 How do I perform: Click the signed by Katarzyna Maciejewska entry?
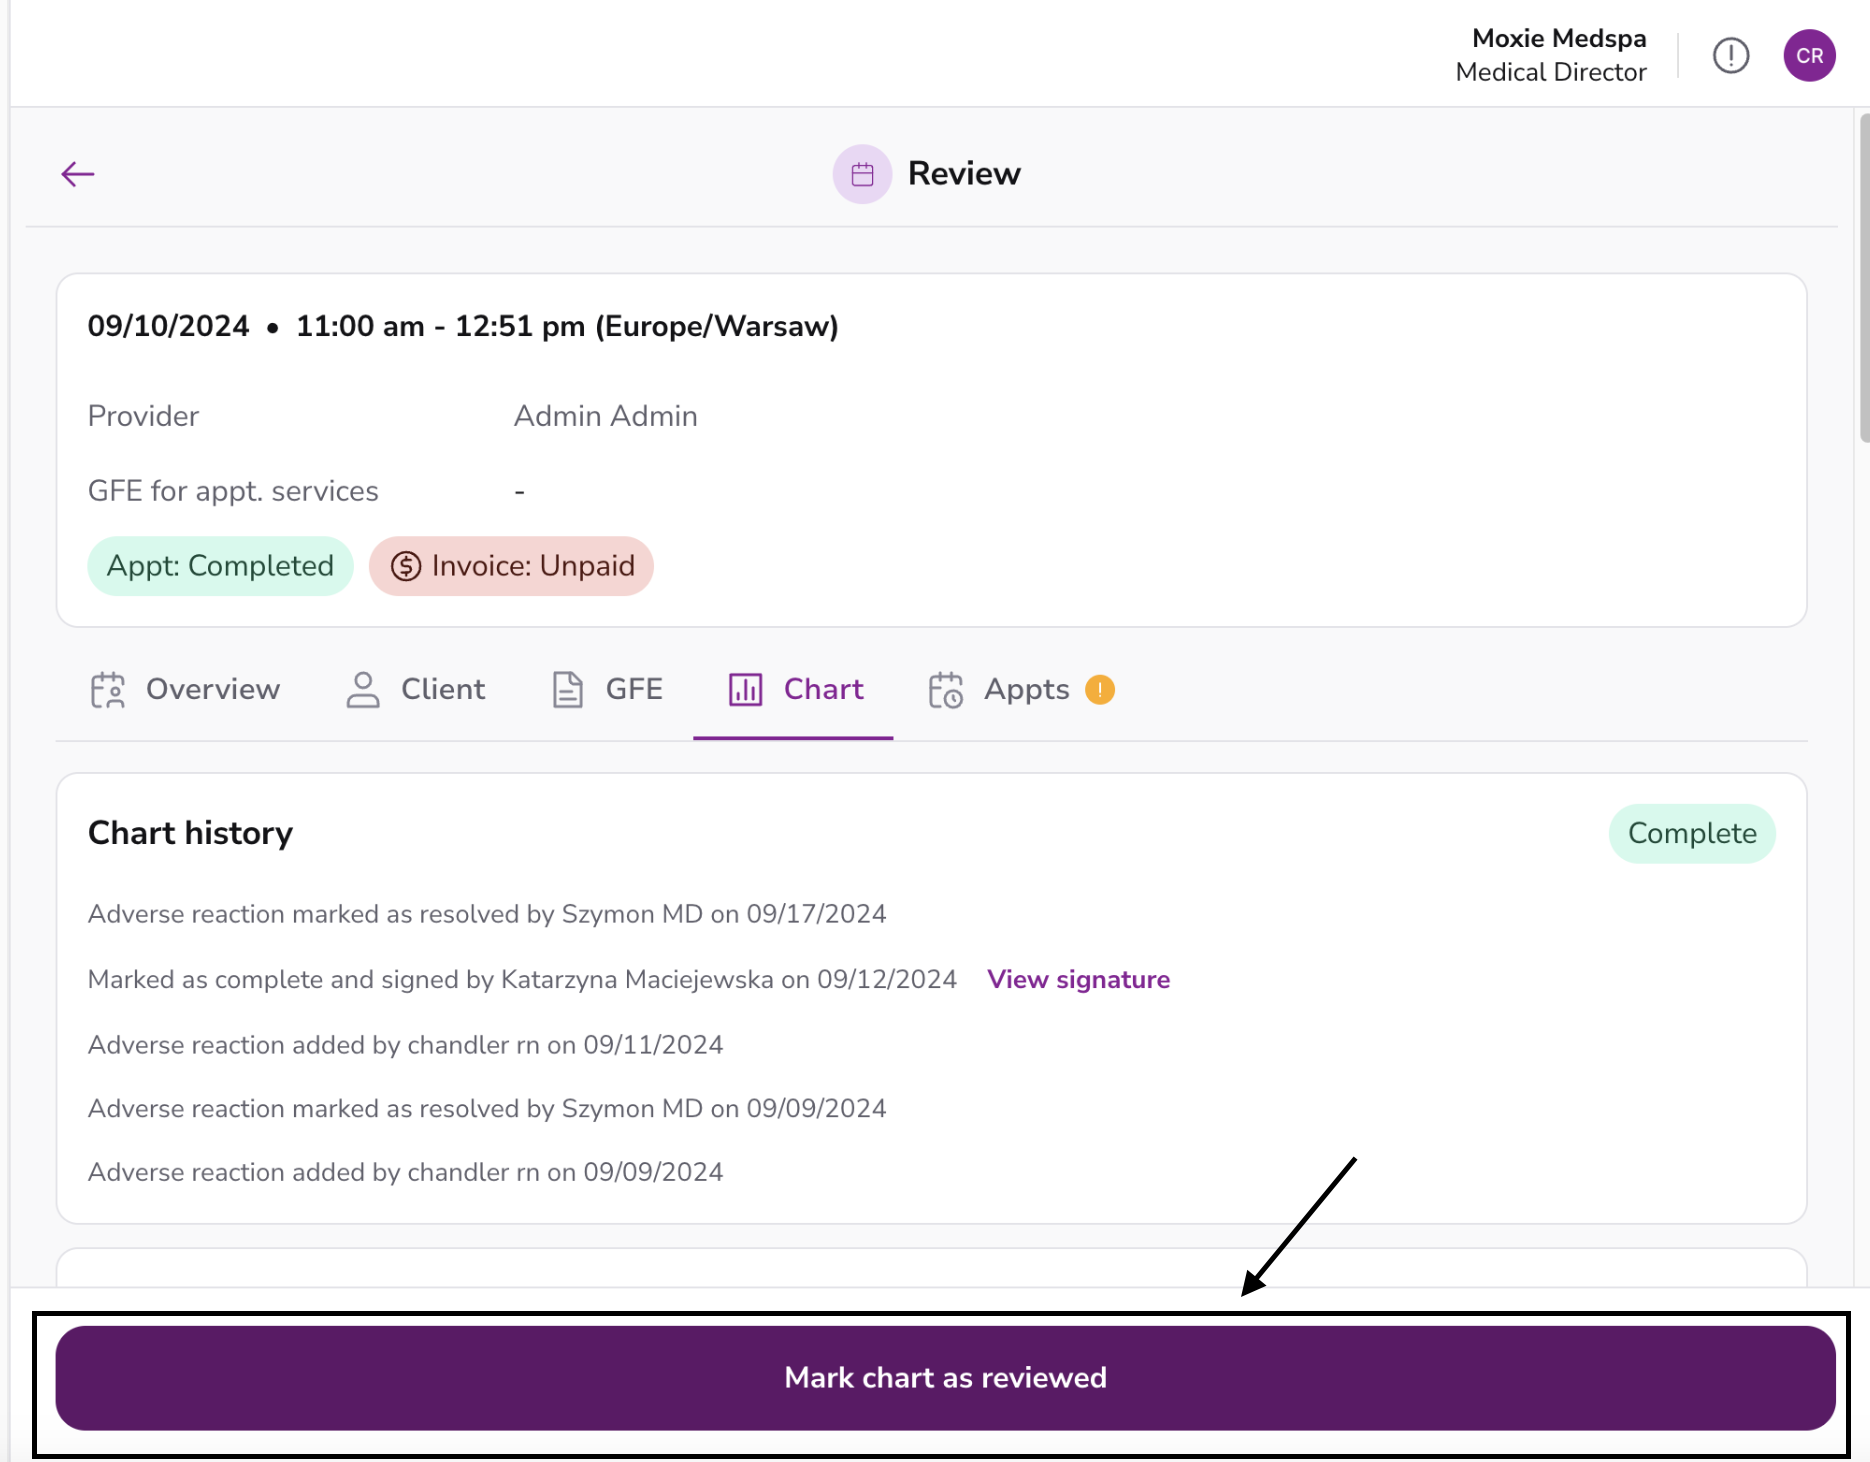(x=522, y=980)
